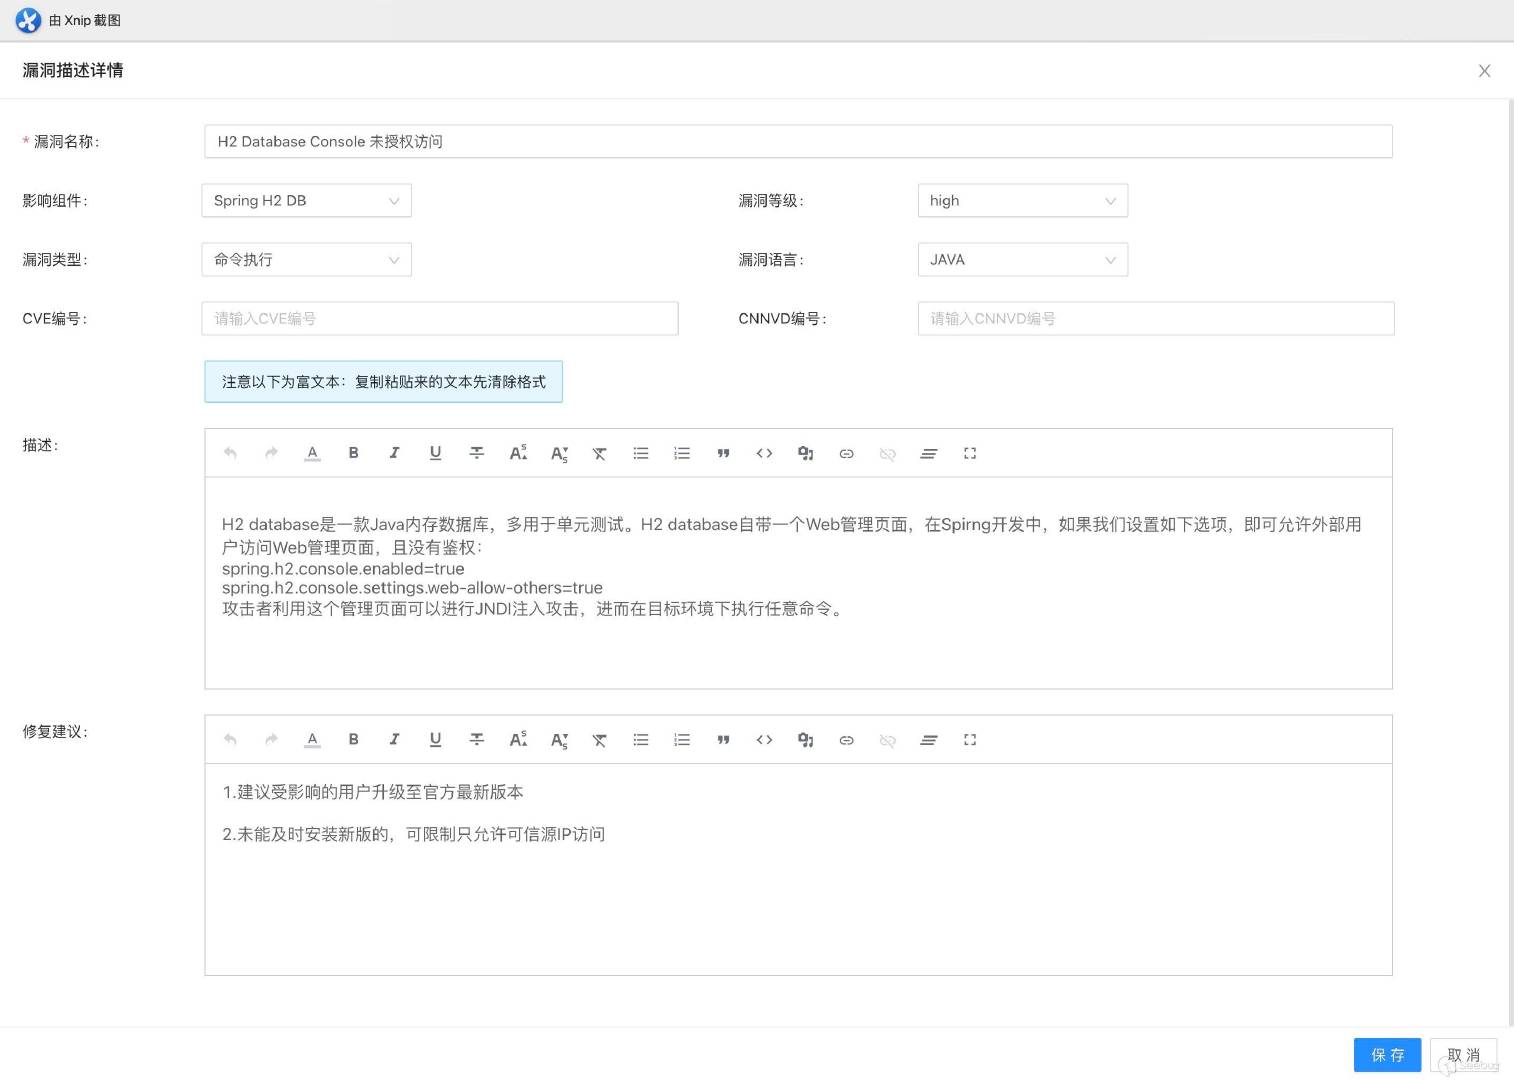This screenshot has height=1080, width=1514.
Task: Open the 漏洞语言 dropdown set to JAVA
Action: pyautogui.click(x=1022, y=259)
